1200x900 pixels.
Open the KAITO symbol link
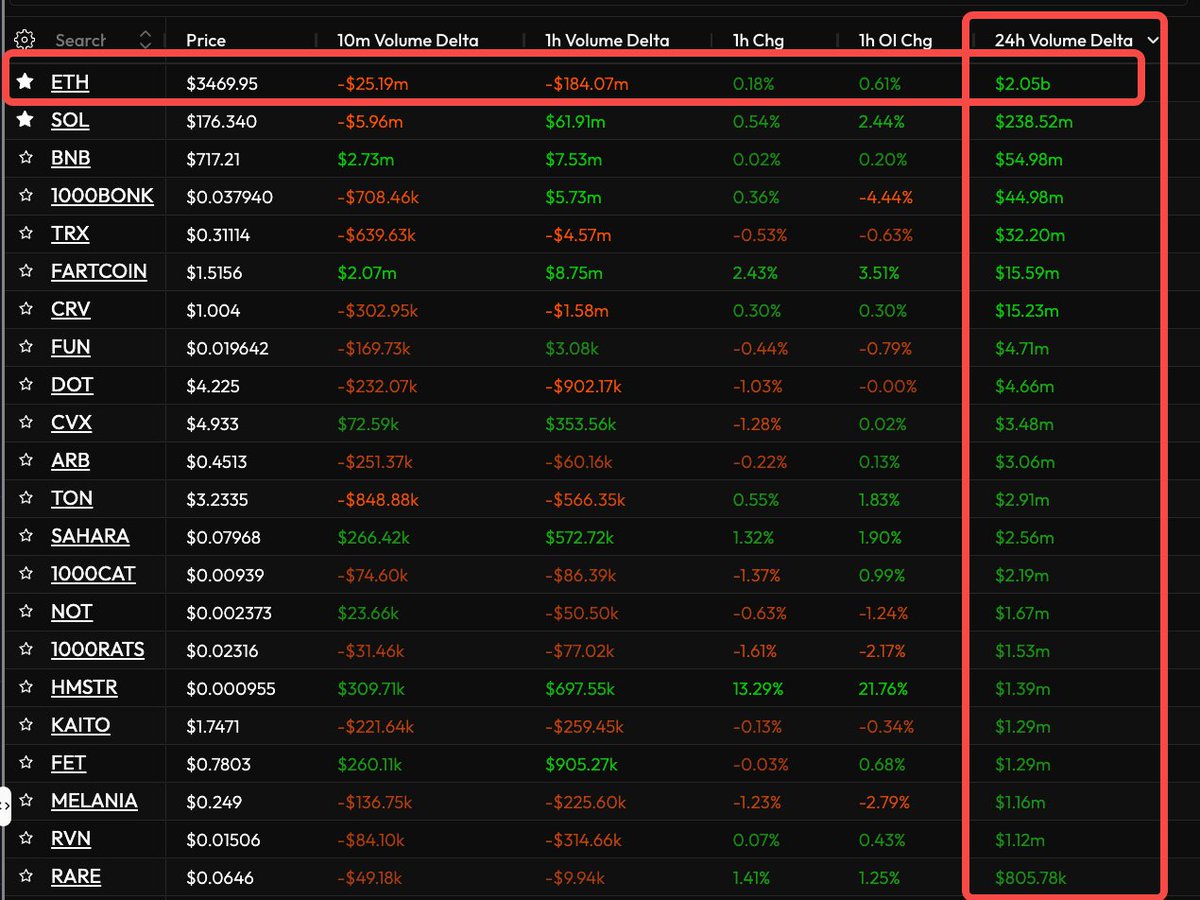81,725
